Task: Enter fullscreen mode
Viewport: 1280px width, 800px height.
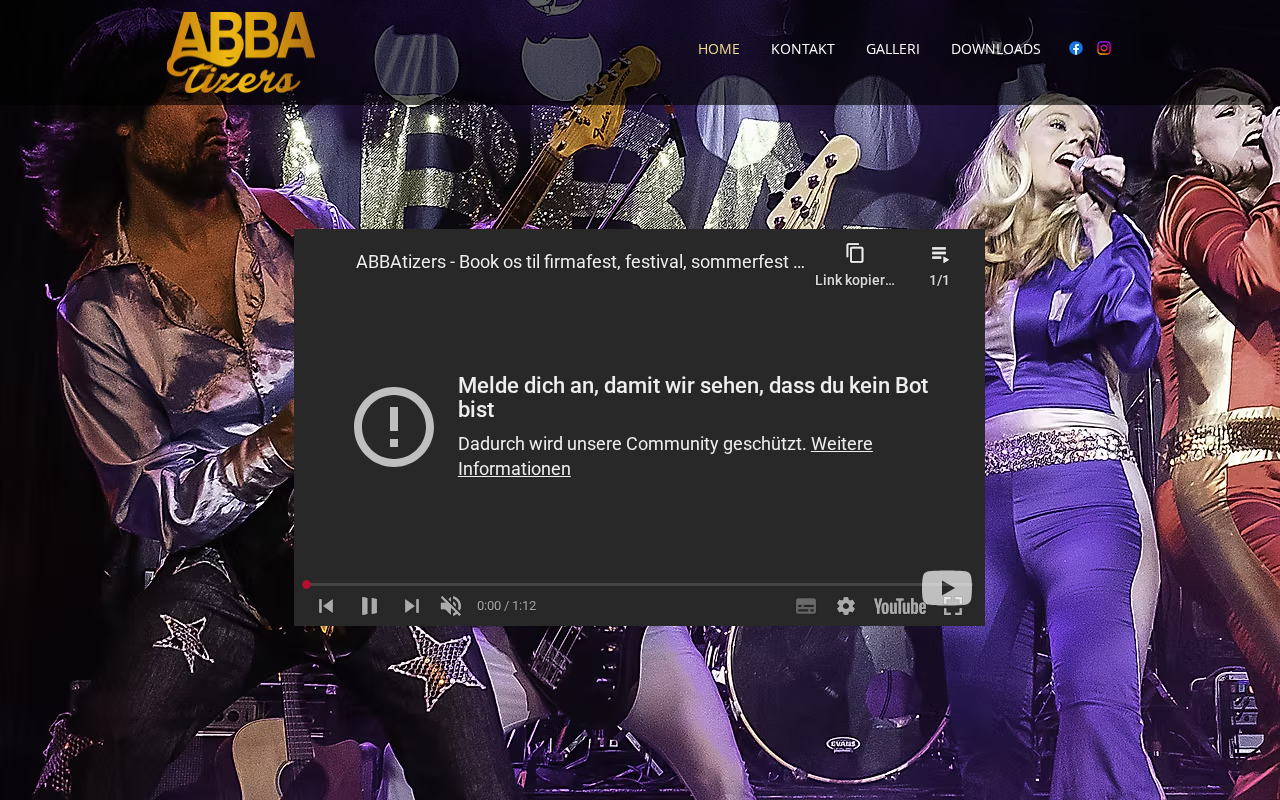Action: coord(953,606)
